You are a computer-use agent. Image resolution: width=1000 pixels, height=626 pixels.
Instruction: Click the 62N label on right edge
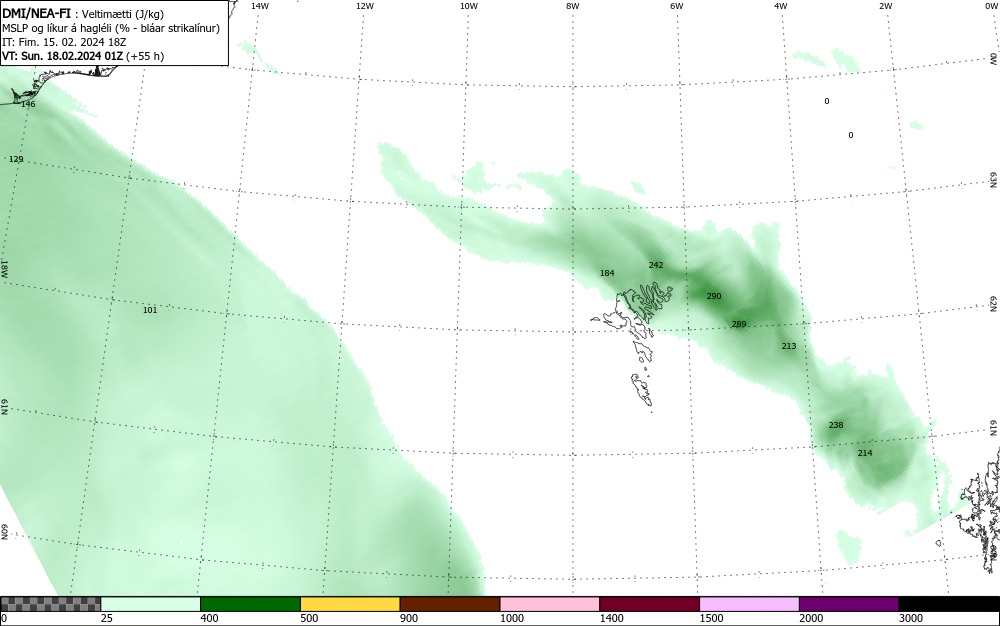click(x=994, y=303)
